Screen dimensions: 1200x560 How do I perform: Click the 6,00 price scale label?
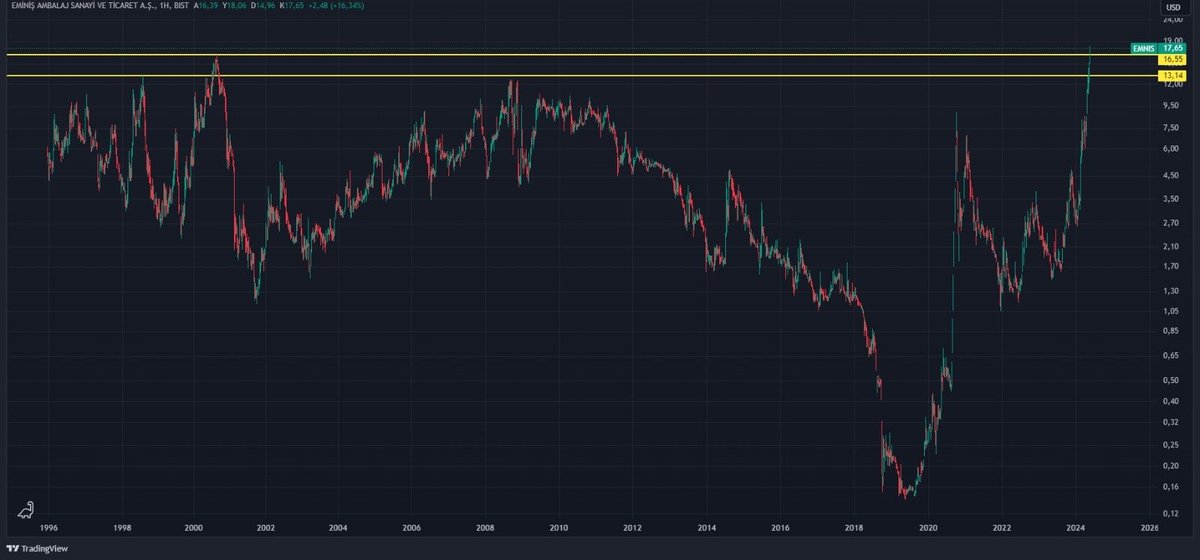click(x=1173, y=149)
